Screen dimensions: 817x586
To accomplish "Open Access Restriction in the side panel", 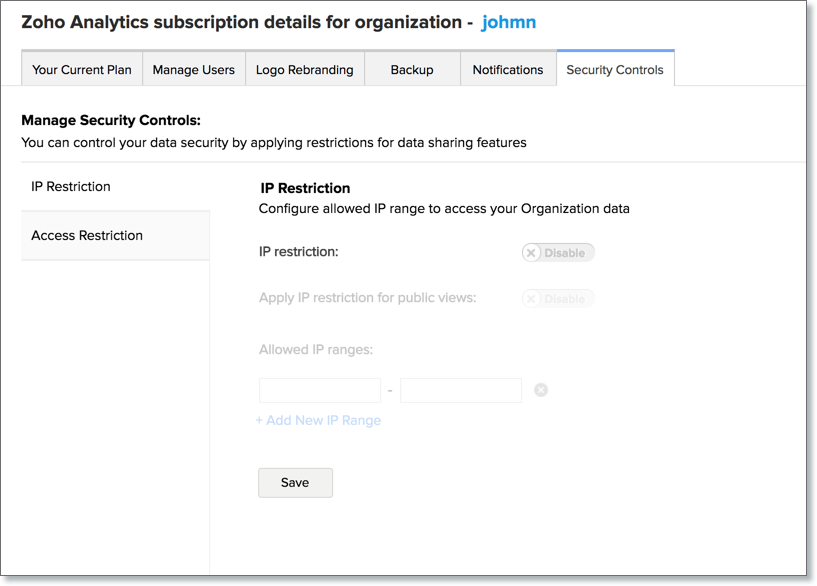I will pos(87,236).
